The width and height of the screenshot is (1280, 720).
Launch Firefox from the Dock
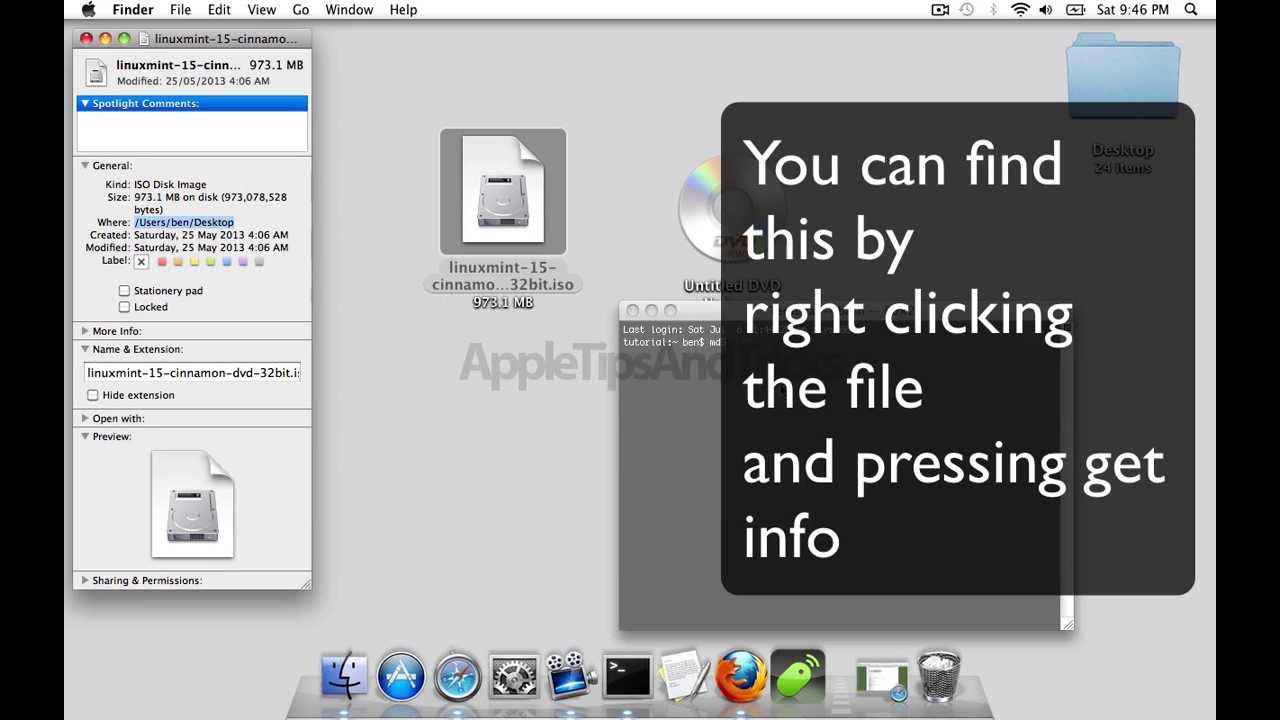pyautogui.click(x=741, y=676)
